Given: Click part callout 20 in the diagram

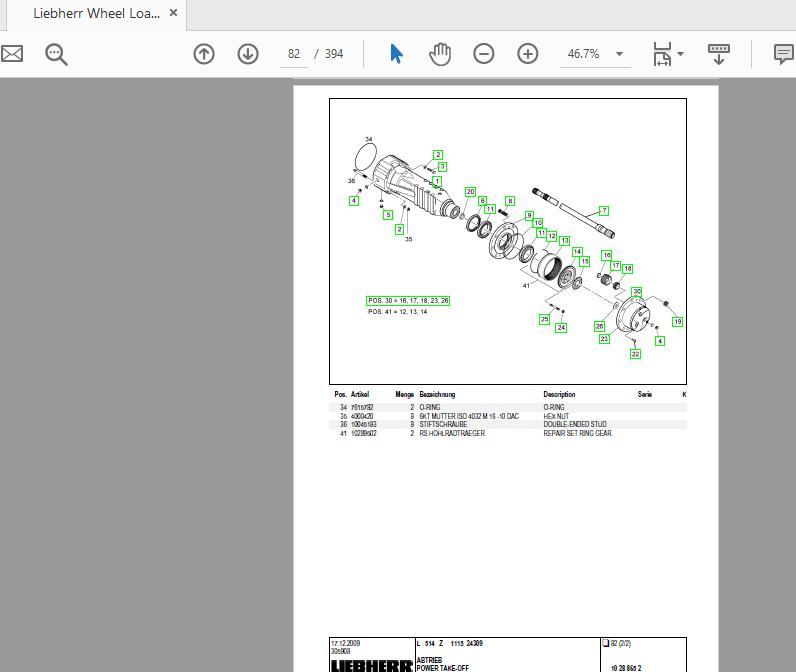Looking at the screenshot, I should 471,192.
